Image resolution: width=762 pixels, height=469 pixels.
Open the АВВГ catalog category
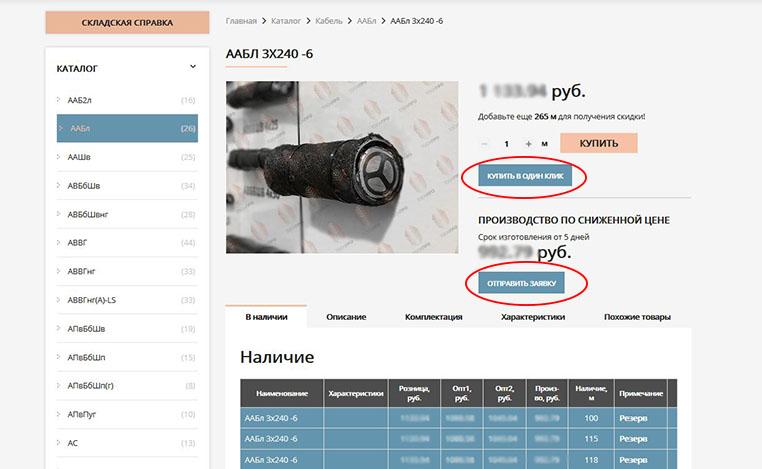(80, 243)
